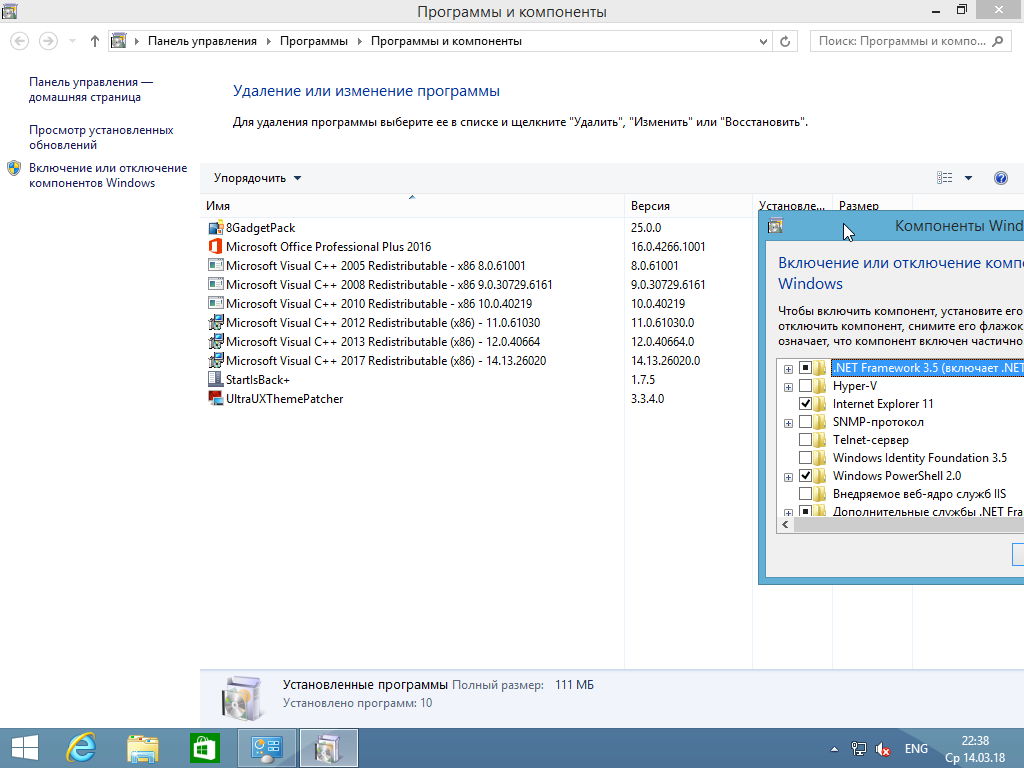Click the Visual C++ 2005 Redistributable icon
Screen dimensions: 1024x768
[216, 266]
